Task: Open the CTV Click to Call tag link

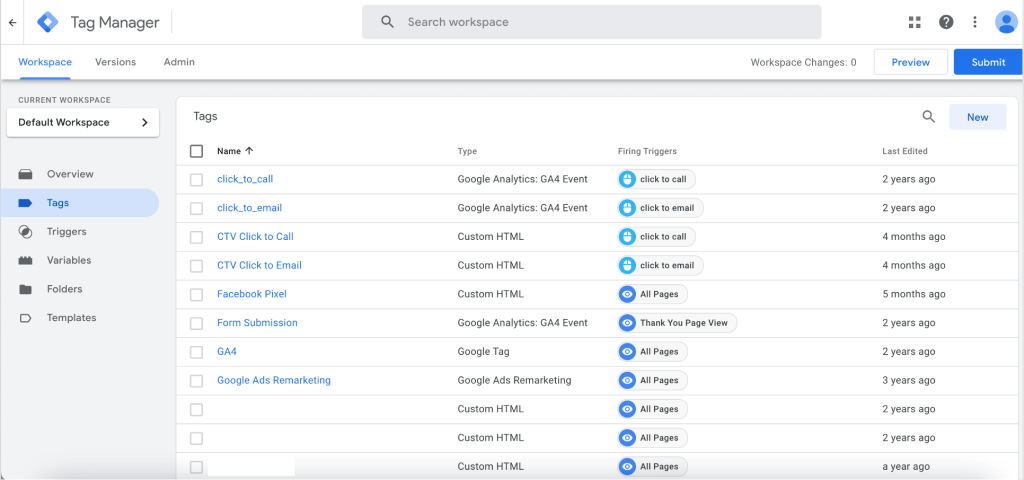Action: pyautogui.click(x=255, y=236)
